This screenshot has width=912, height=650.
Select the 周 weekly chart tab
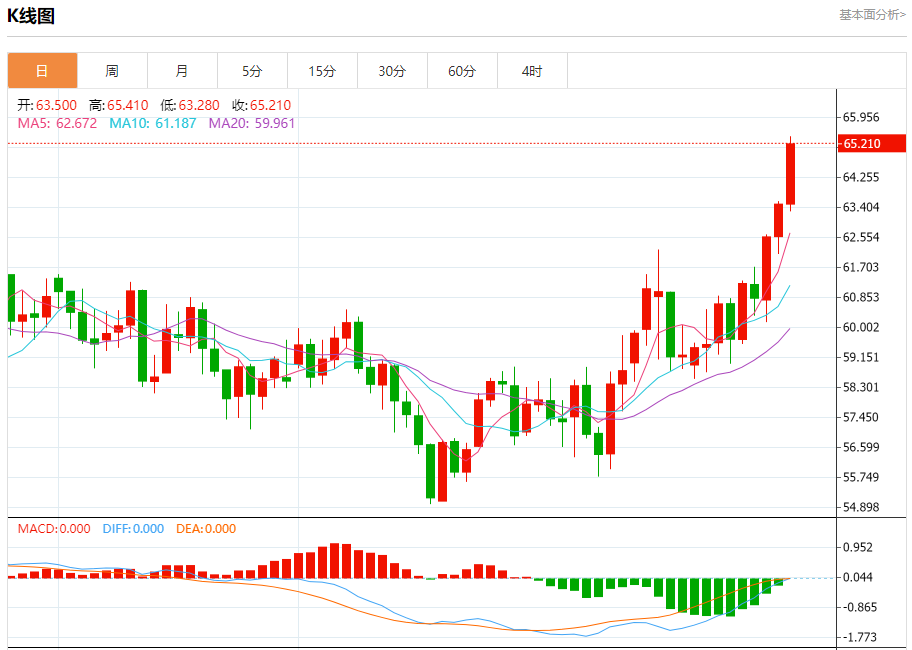coord(112,71)
